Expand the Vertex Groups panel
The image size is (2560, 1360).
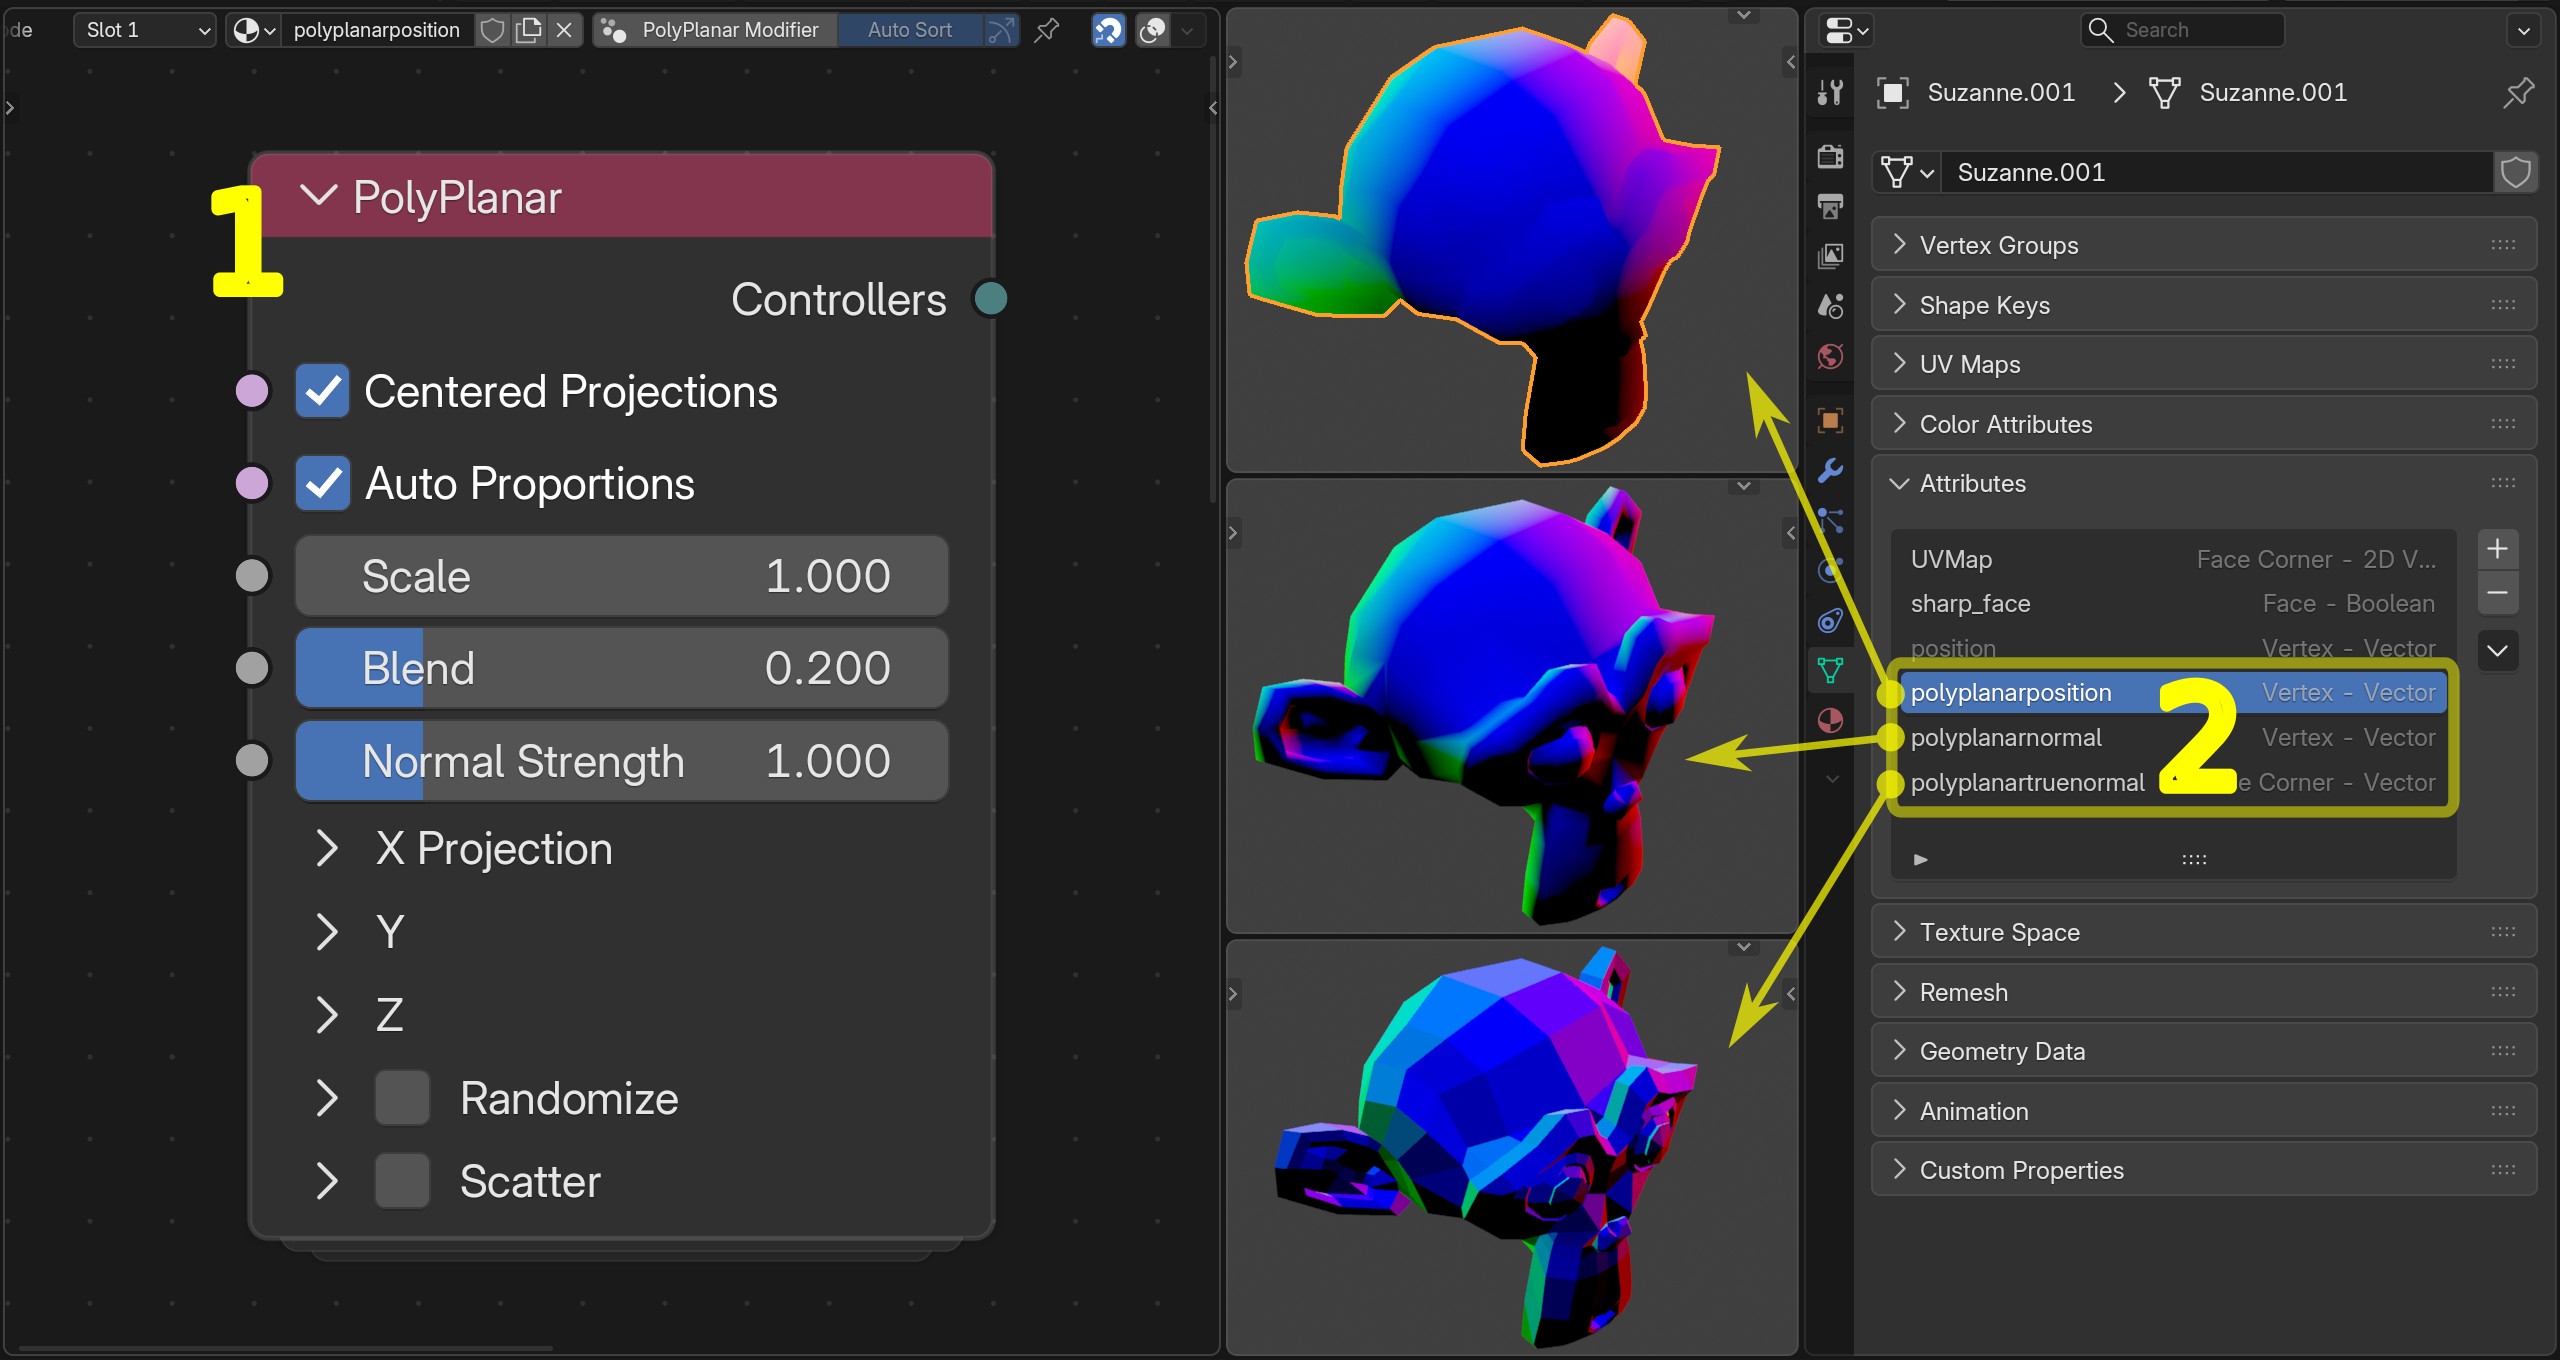(2203, 245)
